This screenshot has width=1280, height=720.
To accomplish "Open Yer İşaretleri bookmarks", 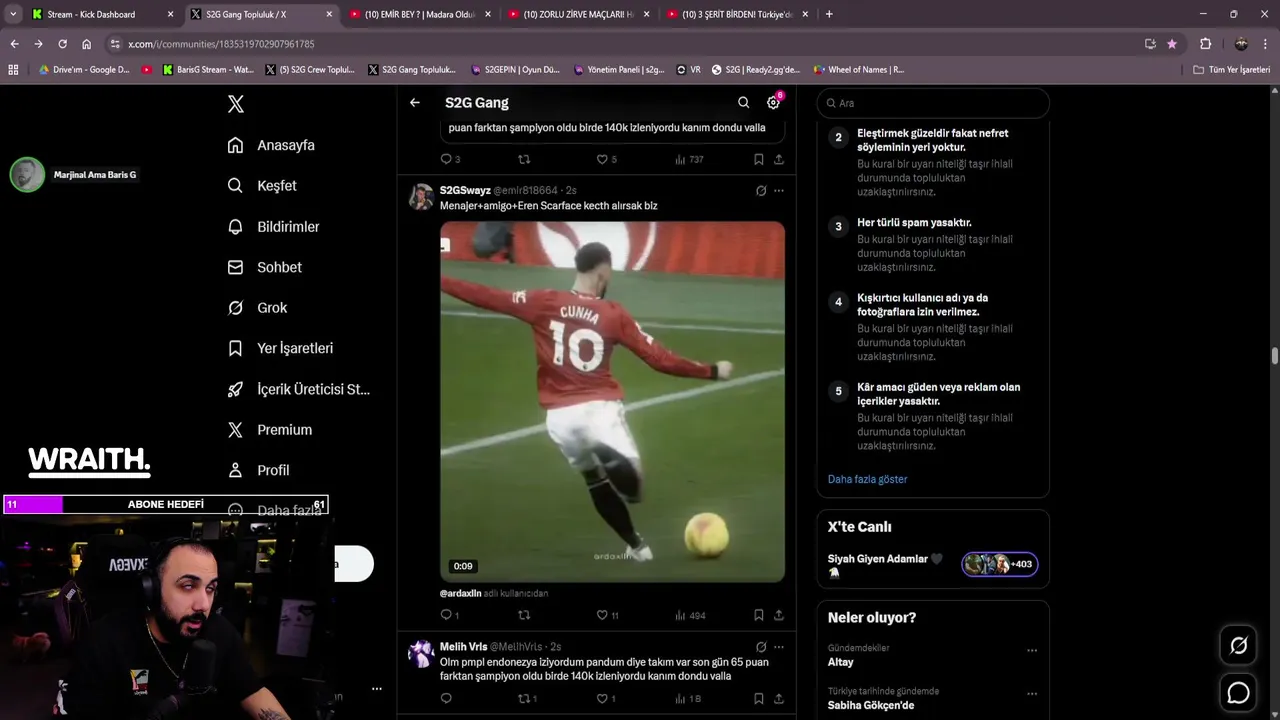I will (280, 348).
